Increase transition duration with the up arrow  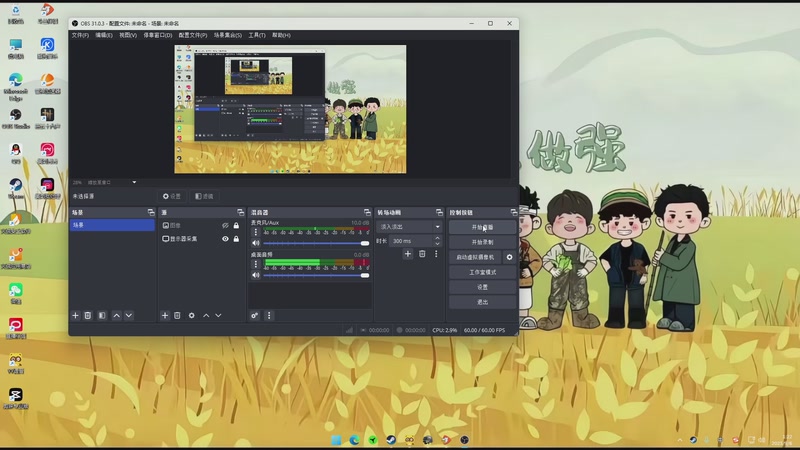(x=437, y=238)
